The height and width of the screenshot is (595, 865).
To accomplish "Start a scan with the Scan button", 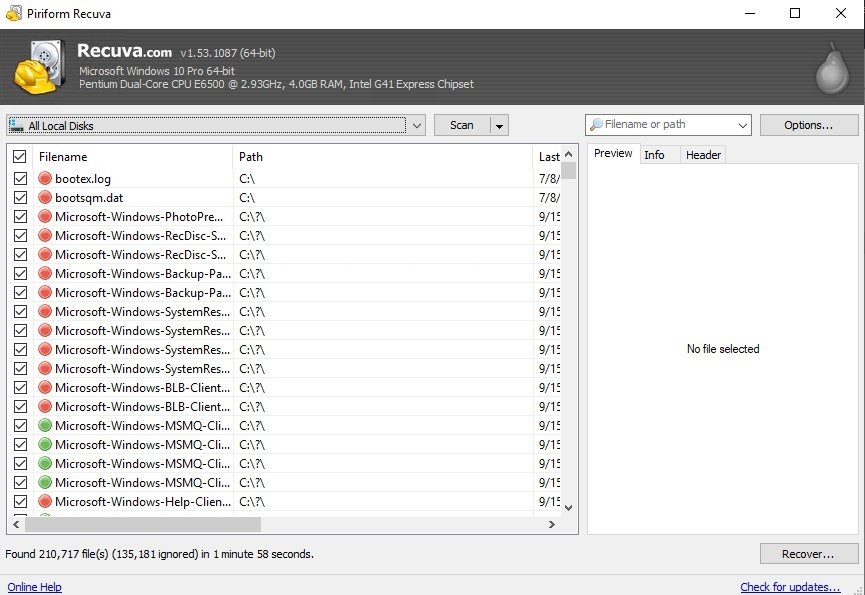I will [x=462, y=125].
